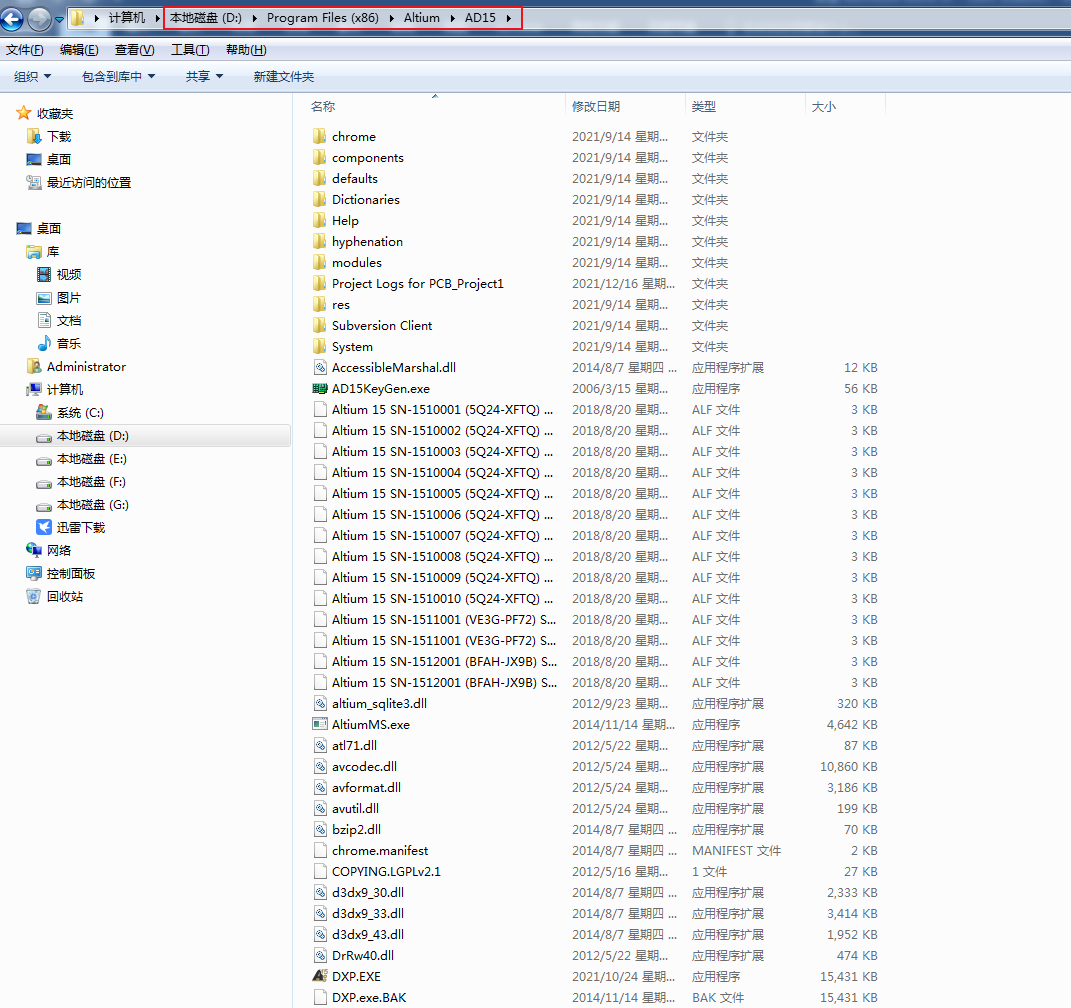Screen dimensions: 1071x1008
Task: Select the chrome folder icon
Action: coord(320,137)
